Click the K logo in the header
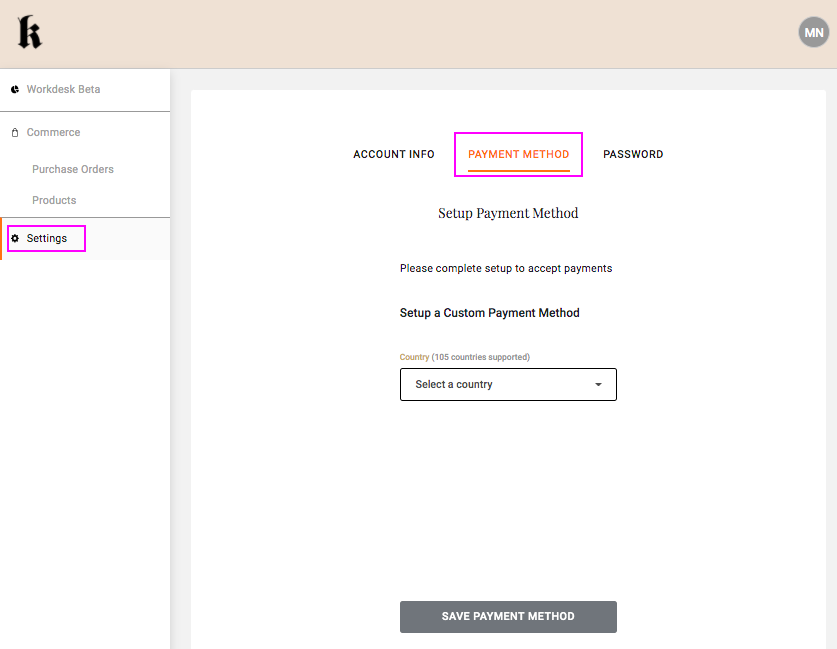 [x=29, y=33]
